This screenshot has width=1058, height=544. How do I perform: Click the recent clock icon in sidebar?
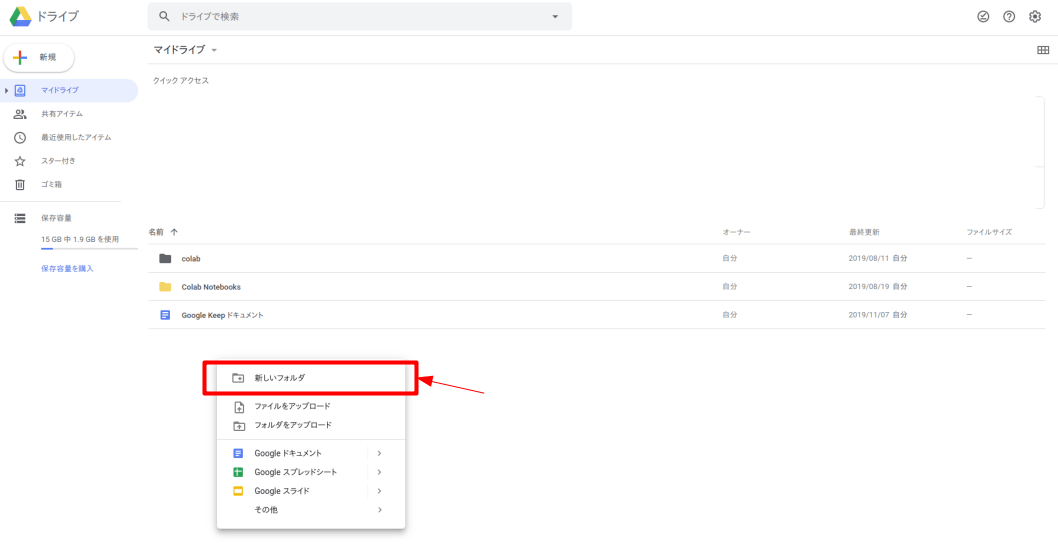[x=20, y=138]
